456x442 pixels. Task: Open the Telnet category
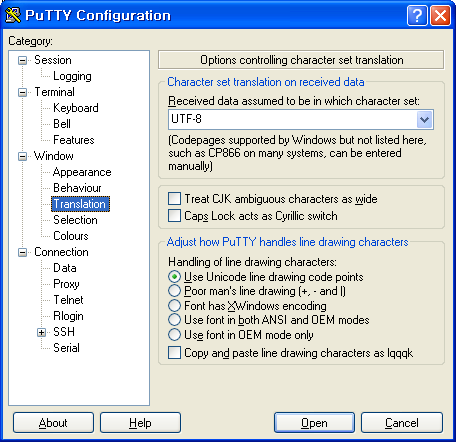(x=68, y=300)
